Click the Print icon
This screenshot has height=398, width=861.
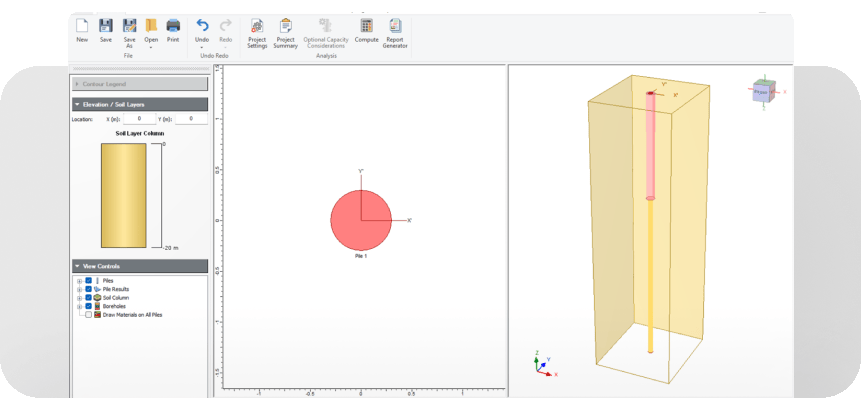pyautogui.click(x=173, y=26)
